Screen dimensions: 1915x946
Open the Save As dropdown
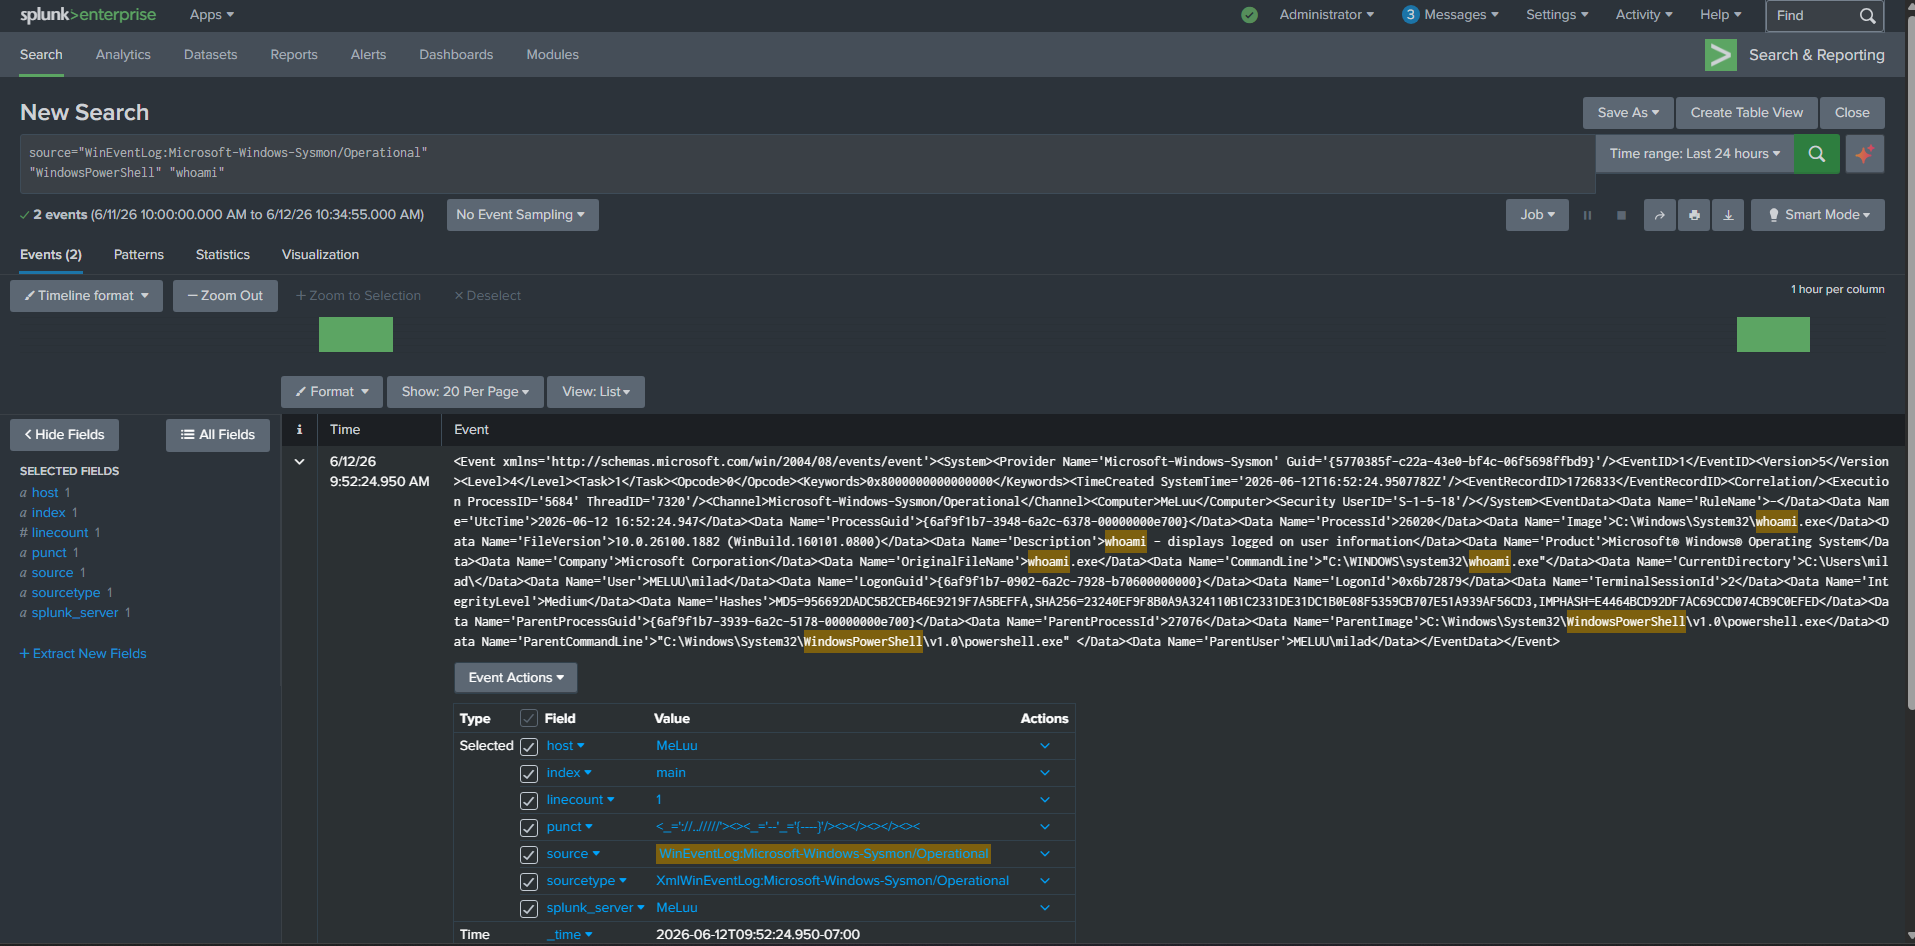(x=1627, y=113)
